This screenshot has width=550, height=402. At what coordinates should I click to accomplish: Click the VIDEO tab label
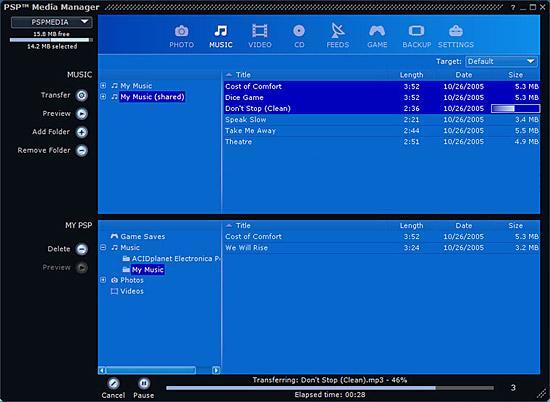pos(260,45)
